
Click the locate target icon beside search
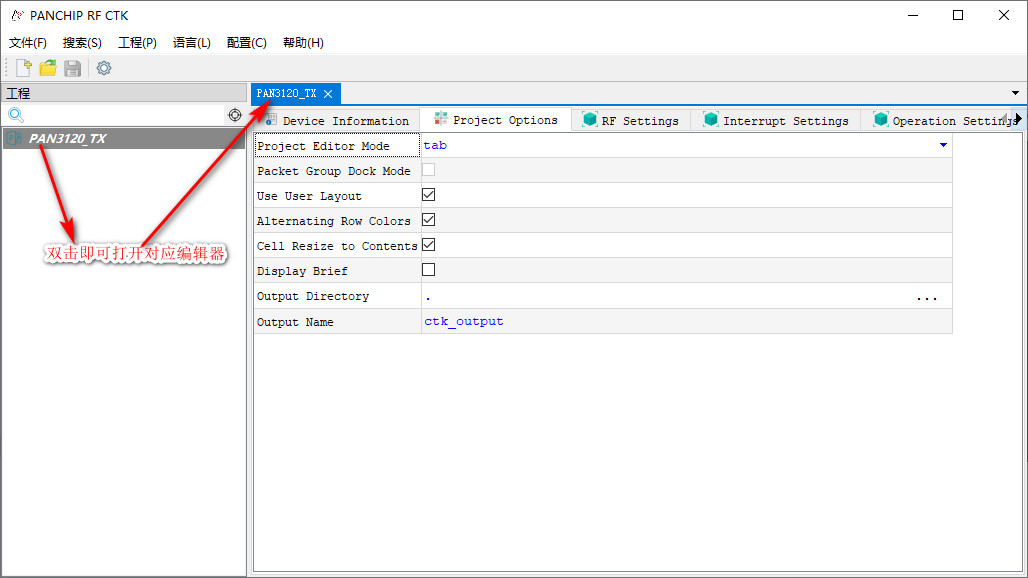(235, 115)
